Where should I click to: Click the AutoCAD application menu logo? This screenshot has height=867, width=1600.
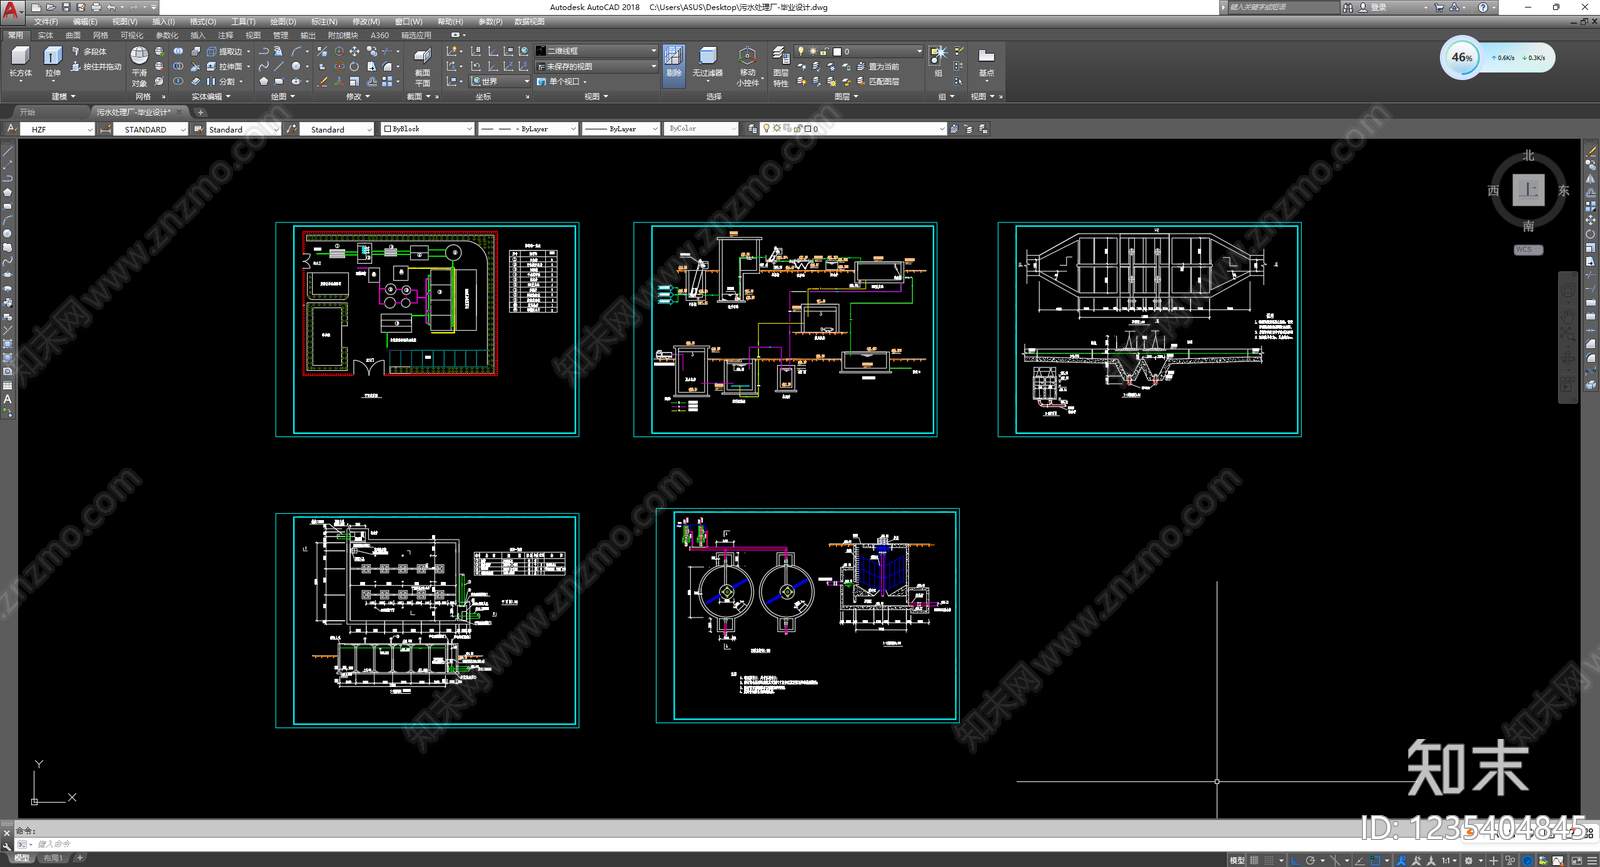(x=10, y=11)
